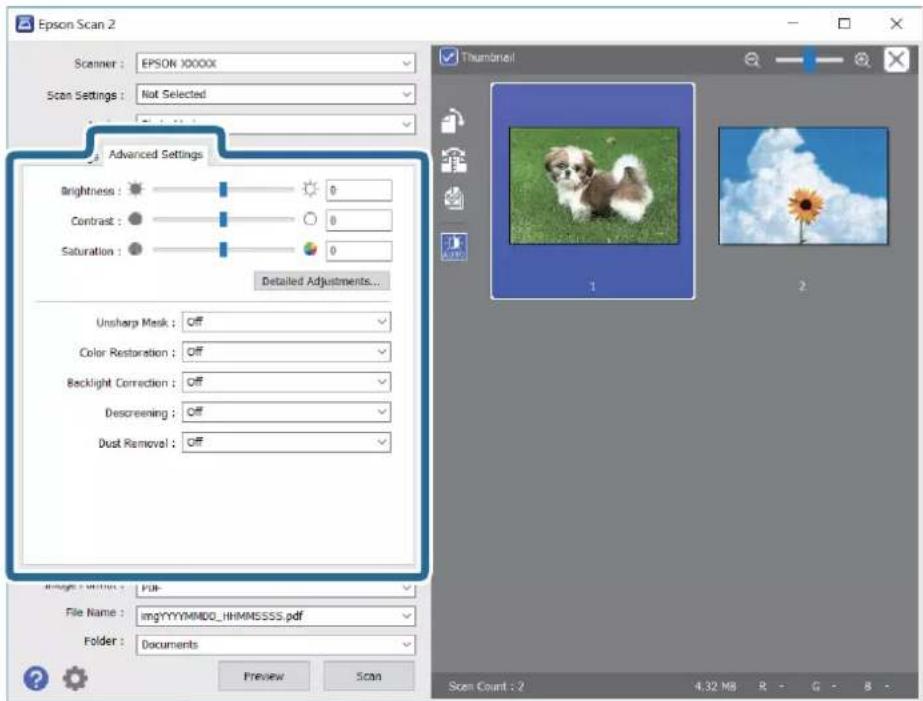
Task: Select the sunflower thumbnail numbered 2
Action: (x=802, y=185)
